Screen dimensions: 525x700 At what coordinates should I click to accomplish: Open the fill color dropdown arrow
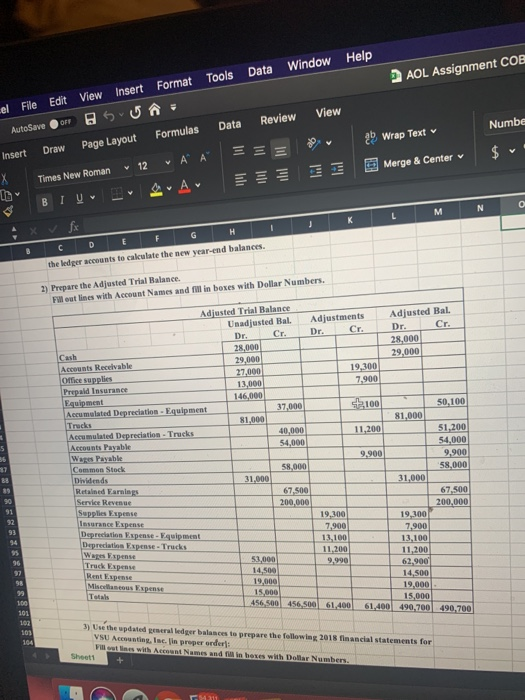169,188
